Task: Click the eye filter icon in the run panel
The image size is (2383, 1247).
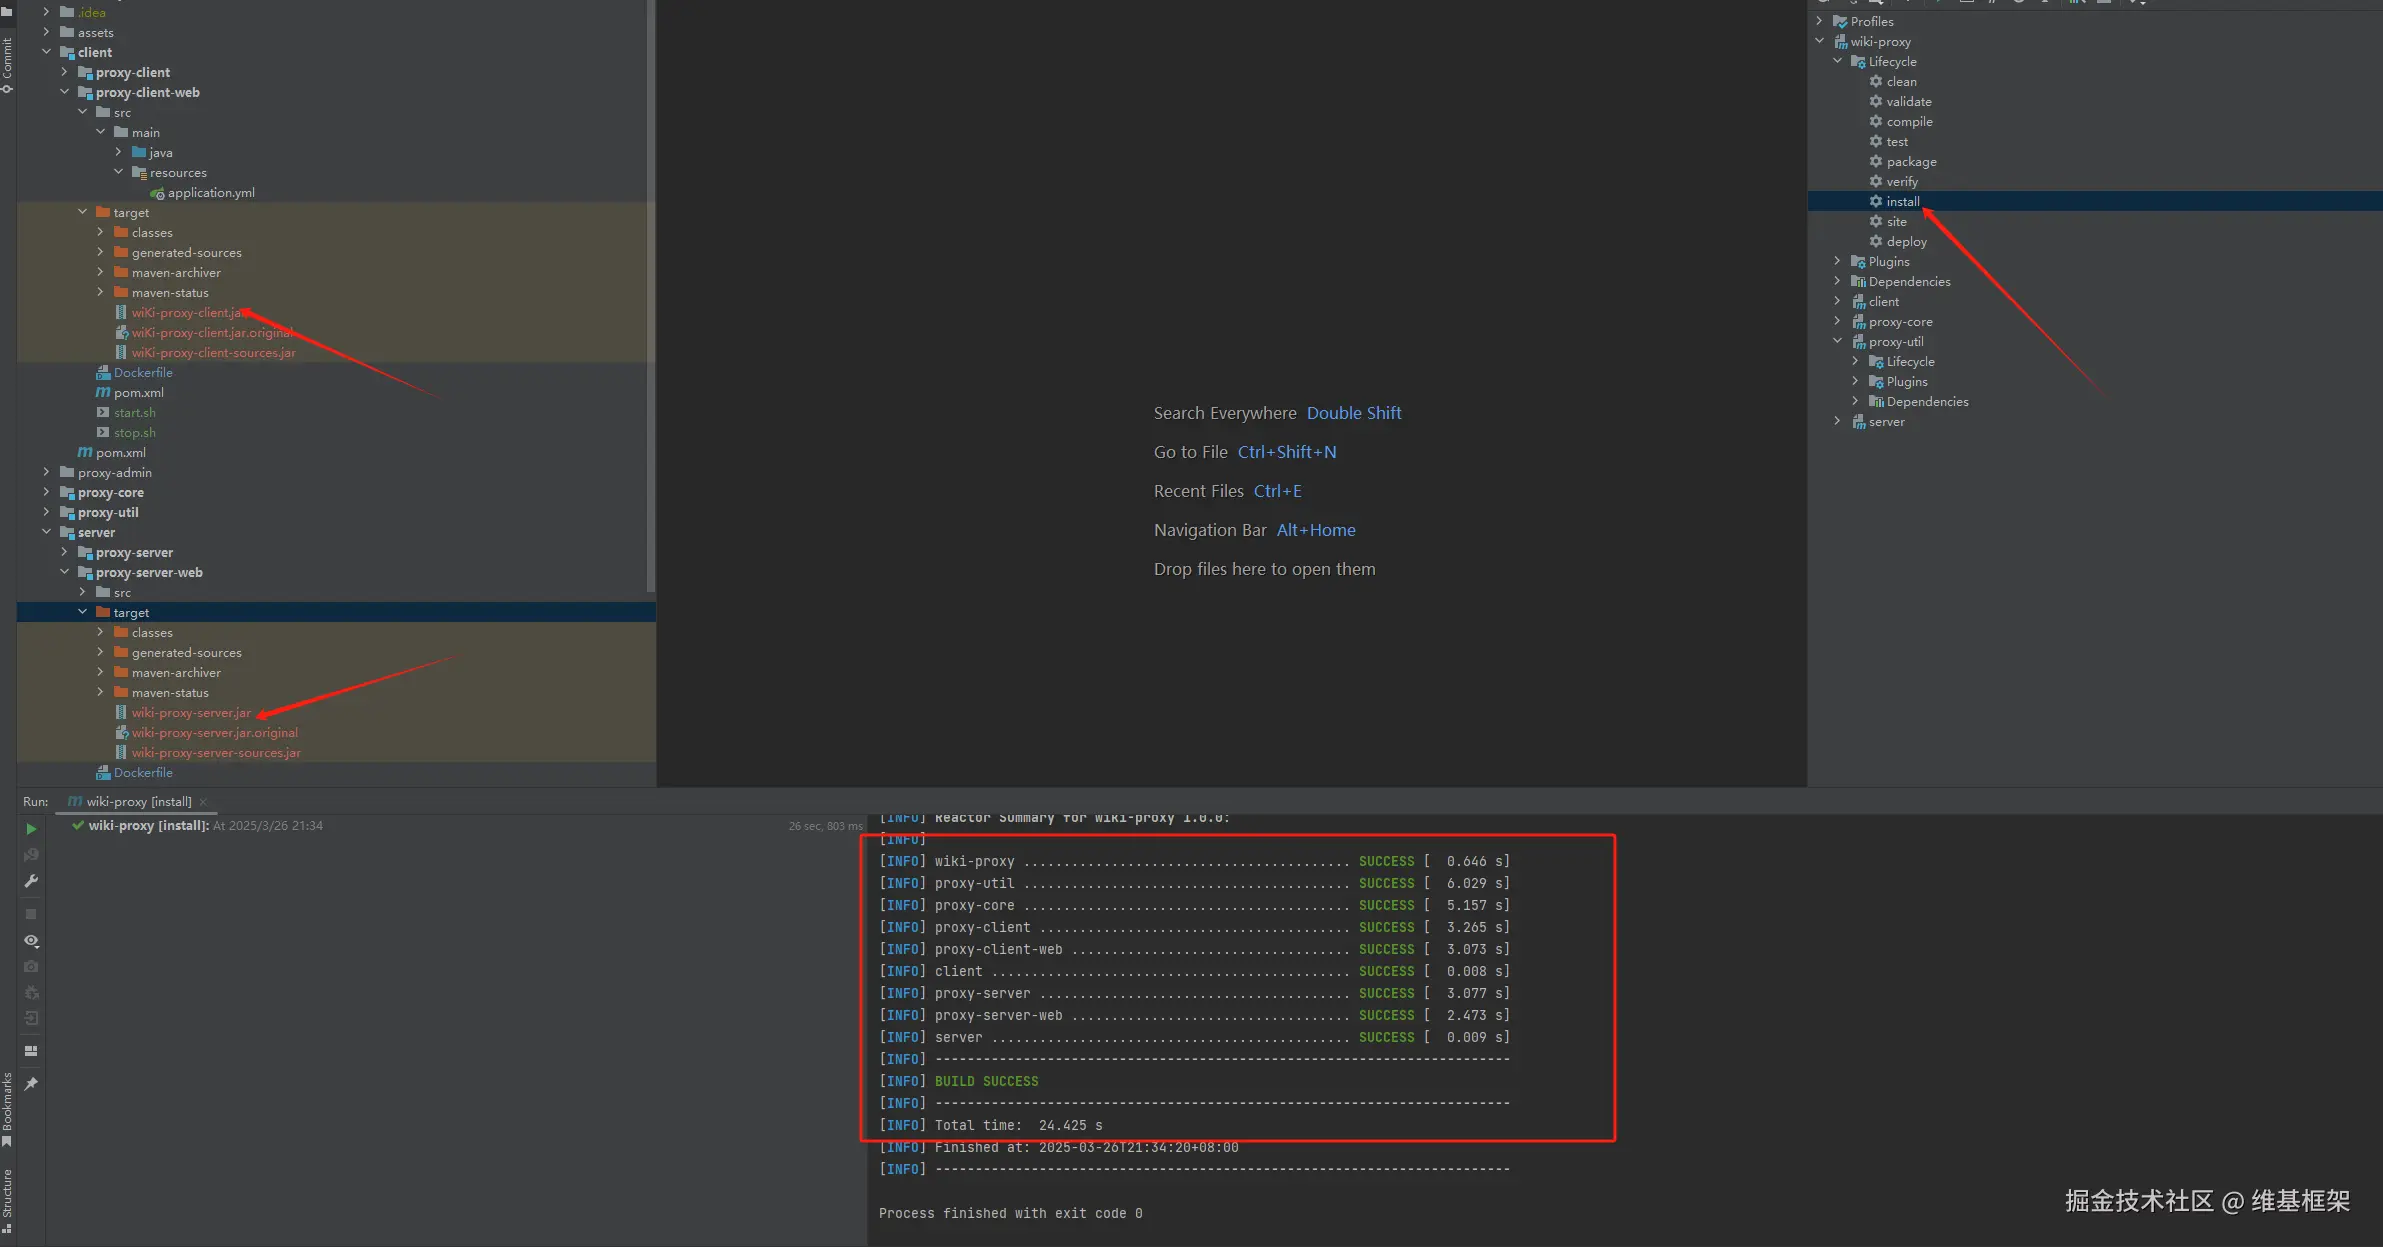Action: pyautogui.click(x=31, y=941)
